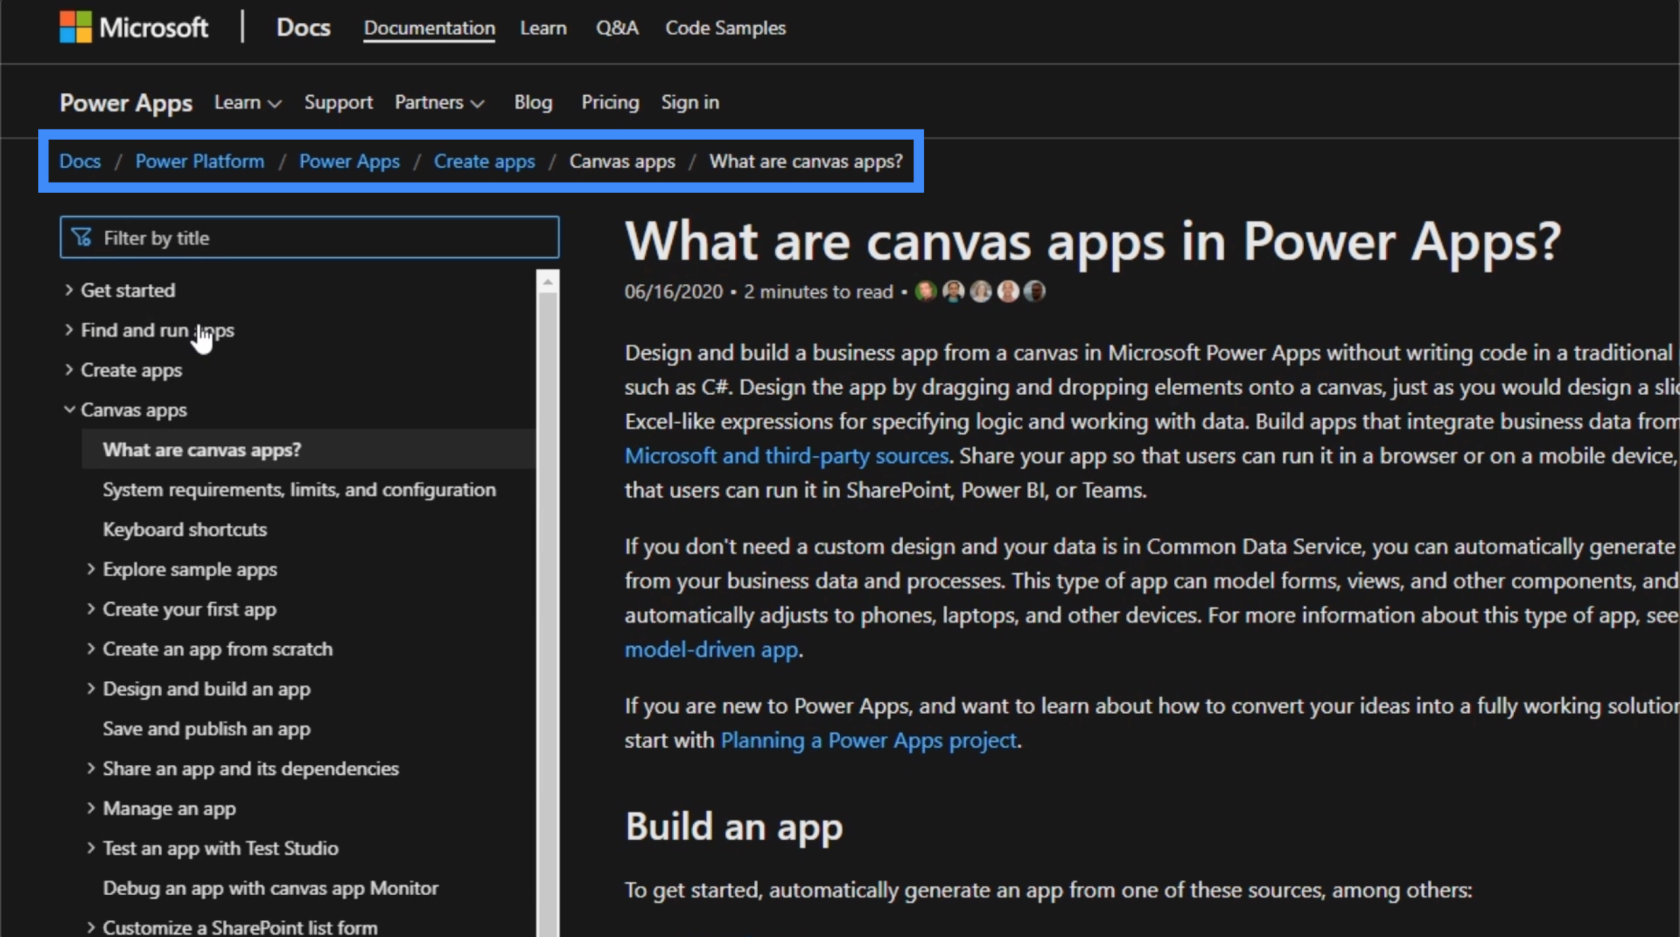Expand Test an app with Test Studio
Screen dimensions: 1680x937
(91, 848)
